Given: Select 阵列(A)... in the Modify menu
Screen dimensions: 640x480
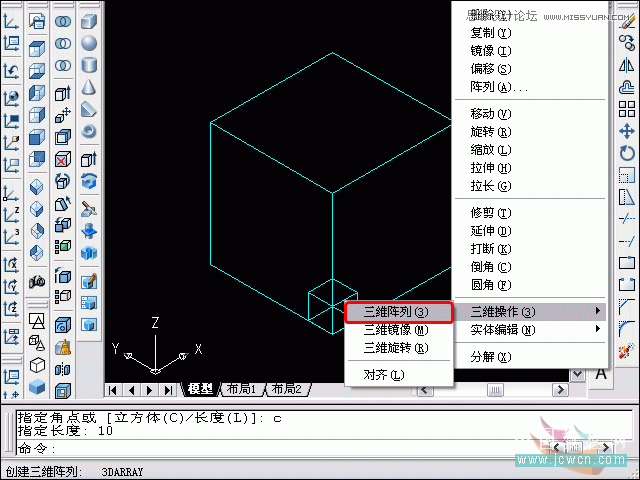Looking at the screenshot, I should point(530,87).
